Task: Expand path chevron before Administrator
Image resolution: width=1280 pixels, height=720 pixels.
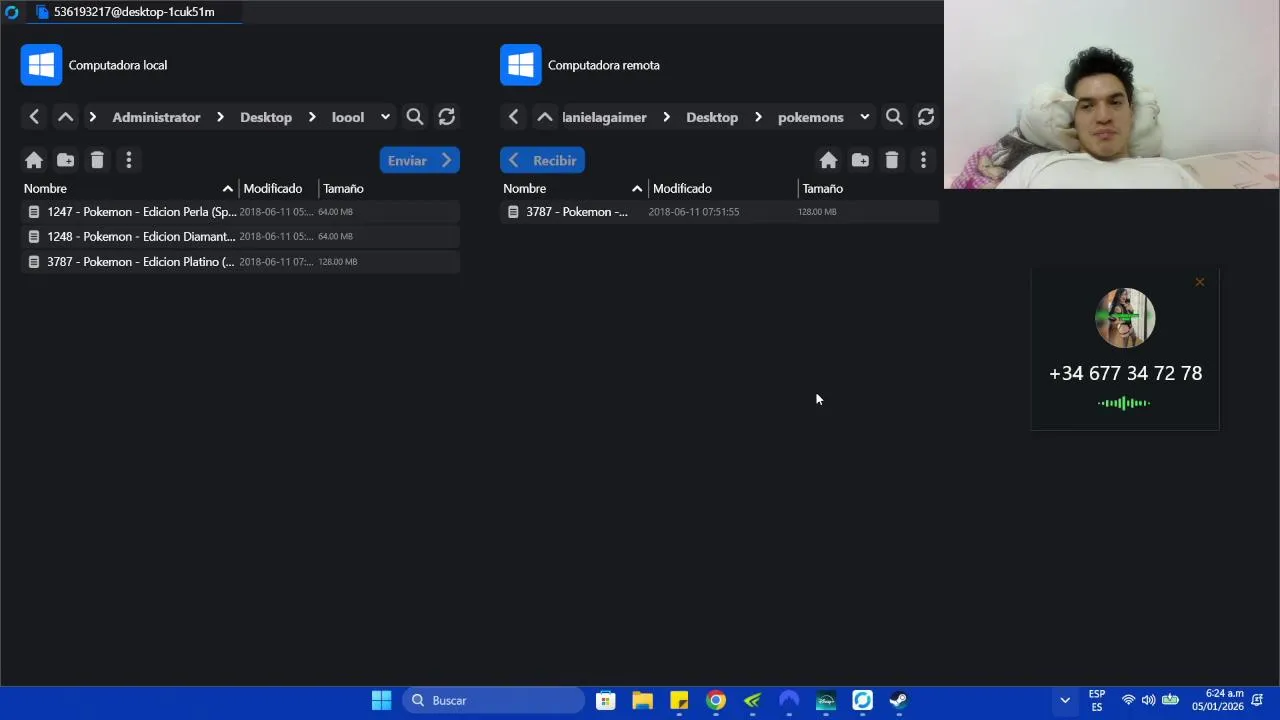Action: [92, 117]
